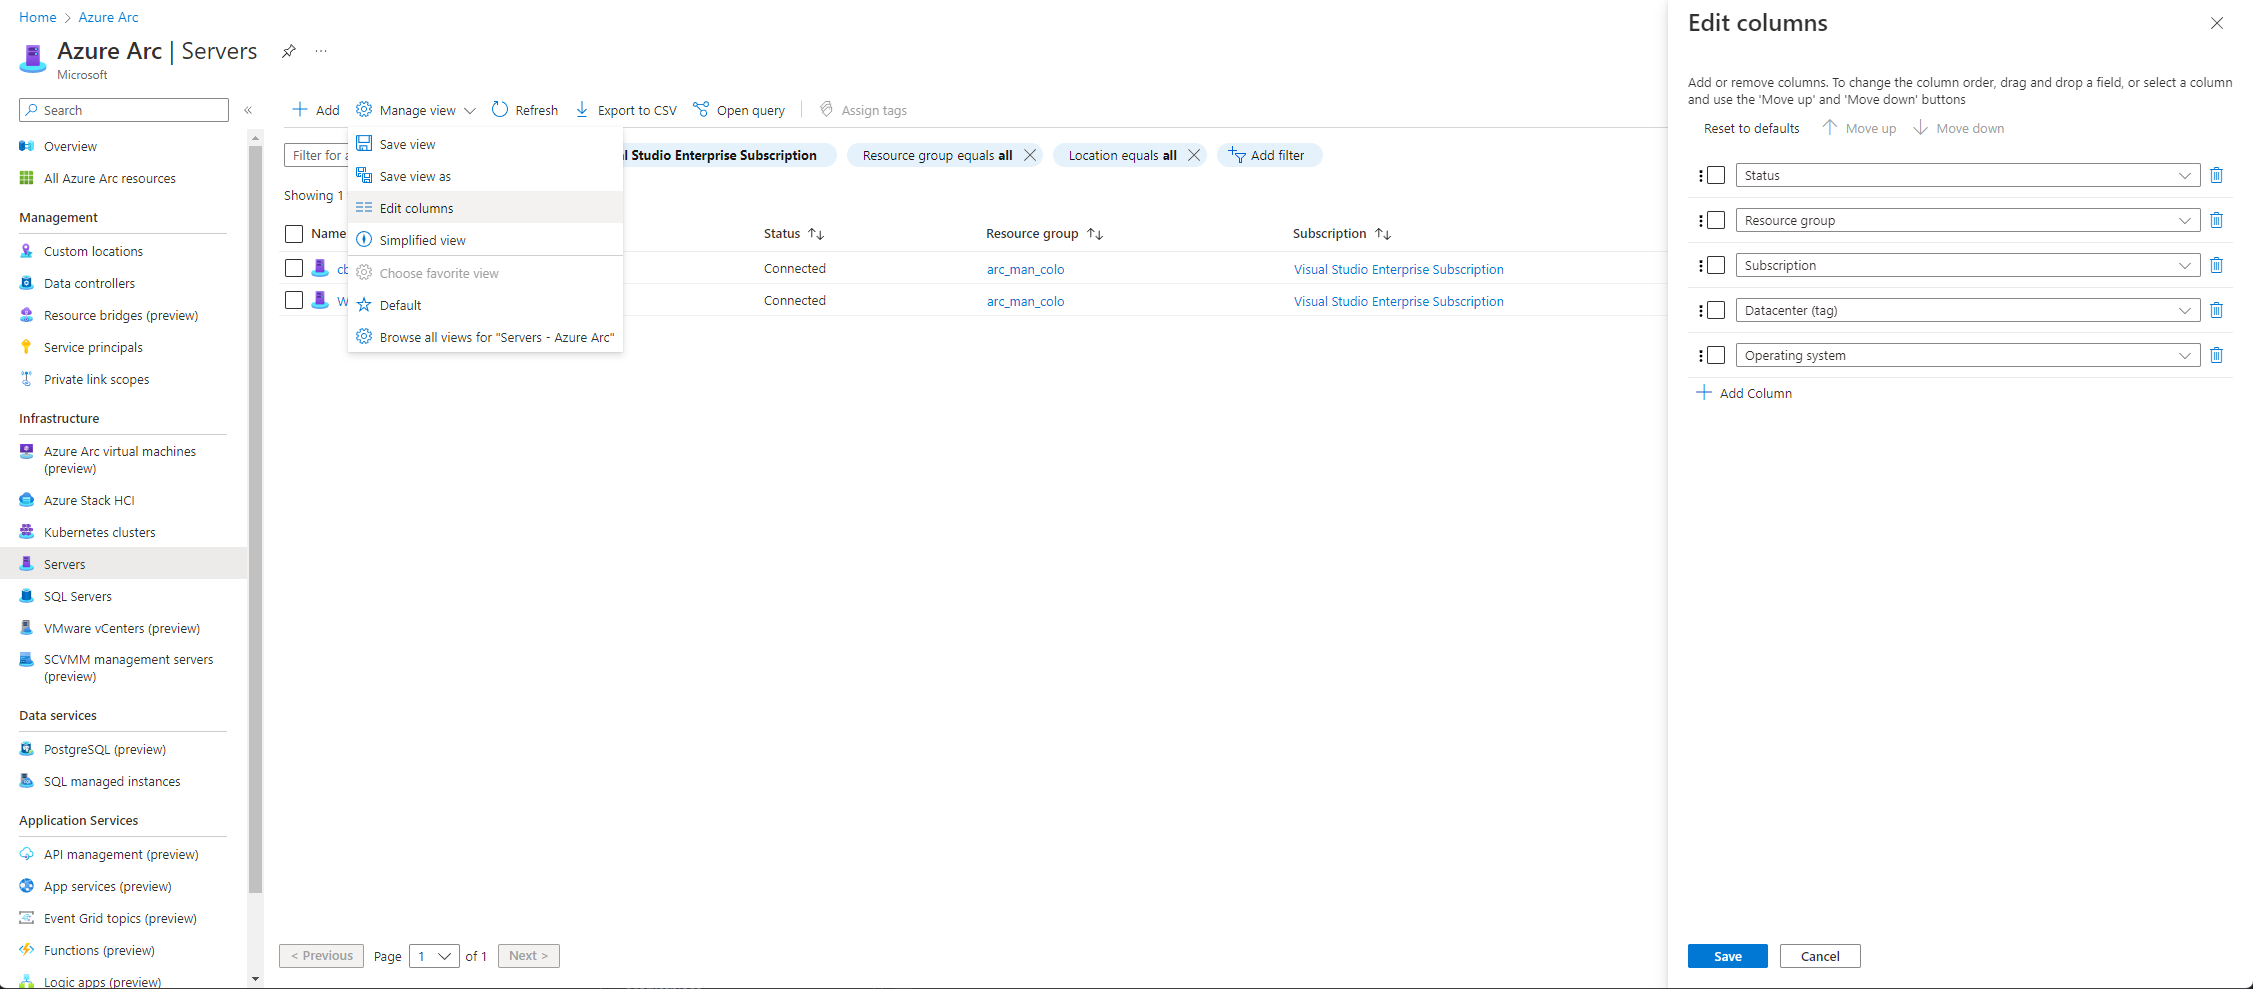2253x989 pixels.
Task: Click the Cancel button
Action: pyautogui.click(x=1820, y=956)
